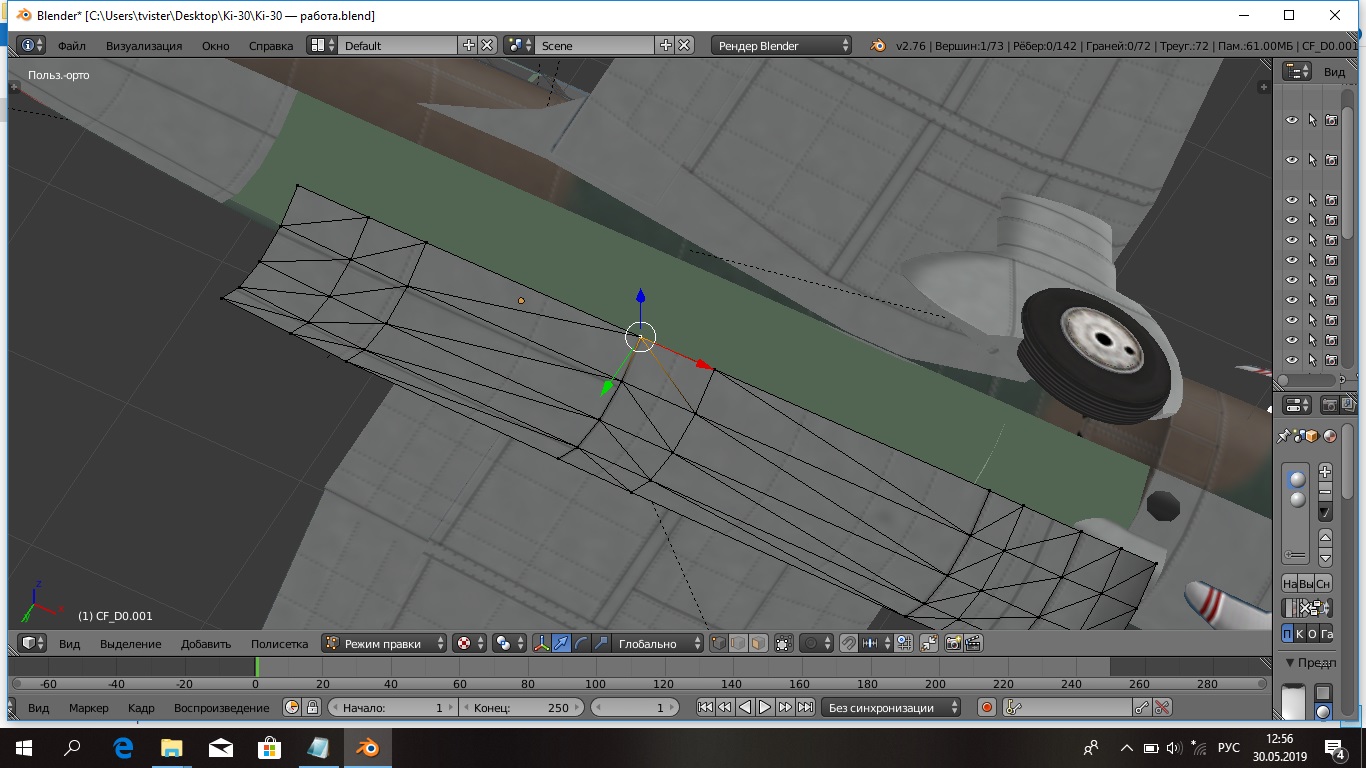The height and width of the screenshot is (768, 1366).
Task: Expand the Без синхронизации sync dropdown
Action: click(x=891, y=708)
